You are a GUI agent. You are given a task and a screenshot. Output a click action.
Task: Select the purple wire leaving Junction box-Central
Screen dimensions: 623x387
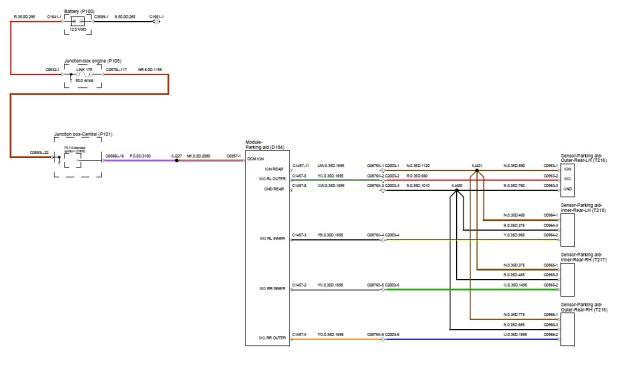(139, 161)
